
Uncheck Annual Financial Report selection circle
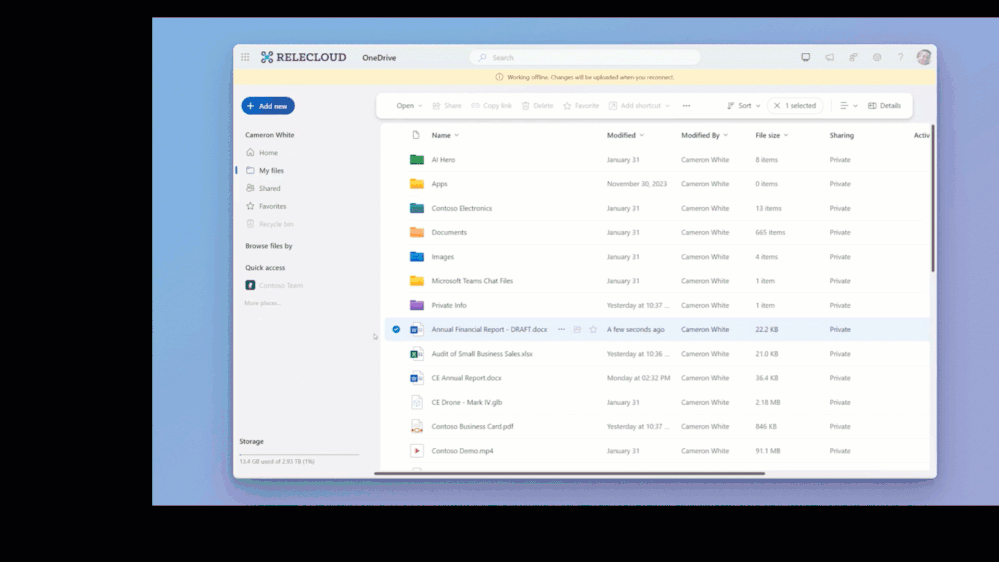396,329
